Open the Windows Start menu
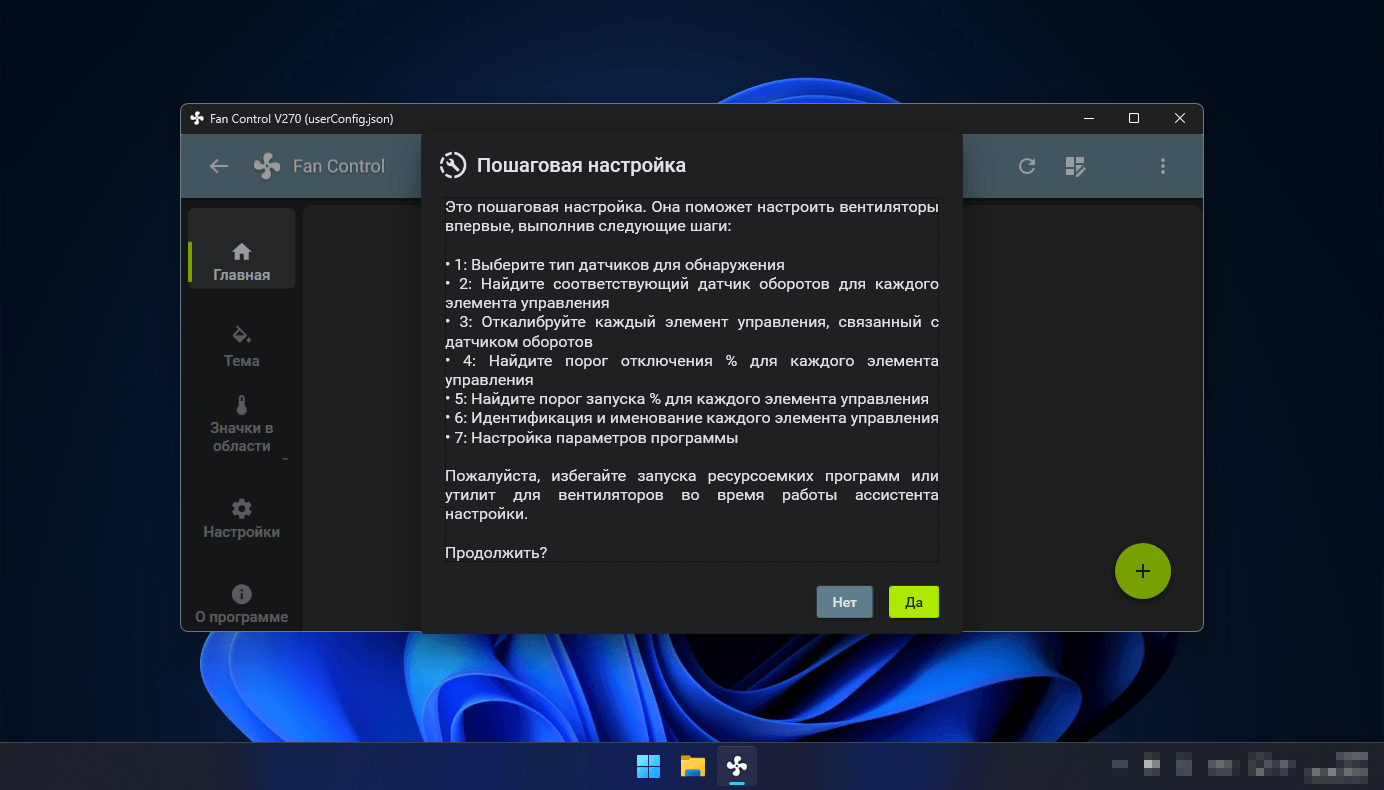This screenshot has width=1384, height=790. pos(648,766)
